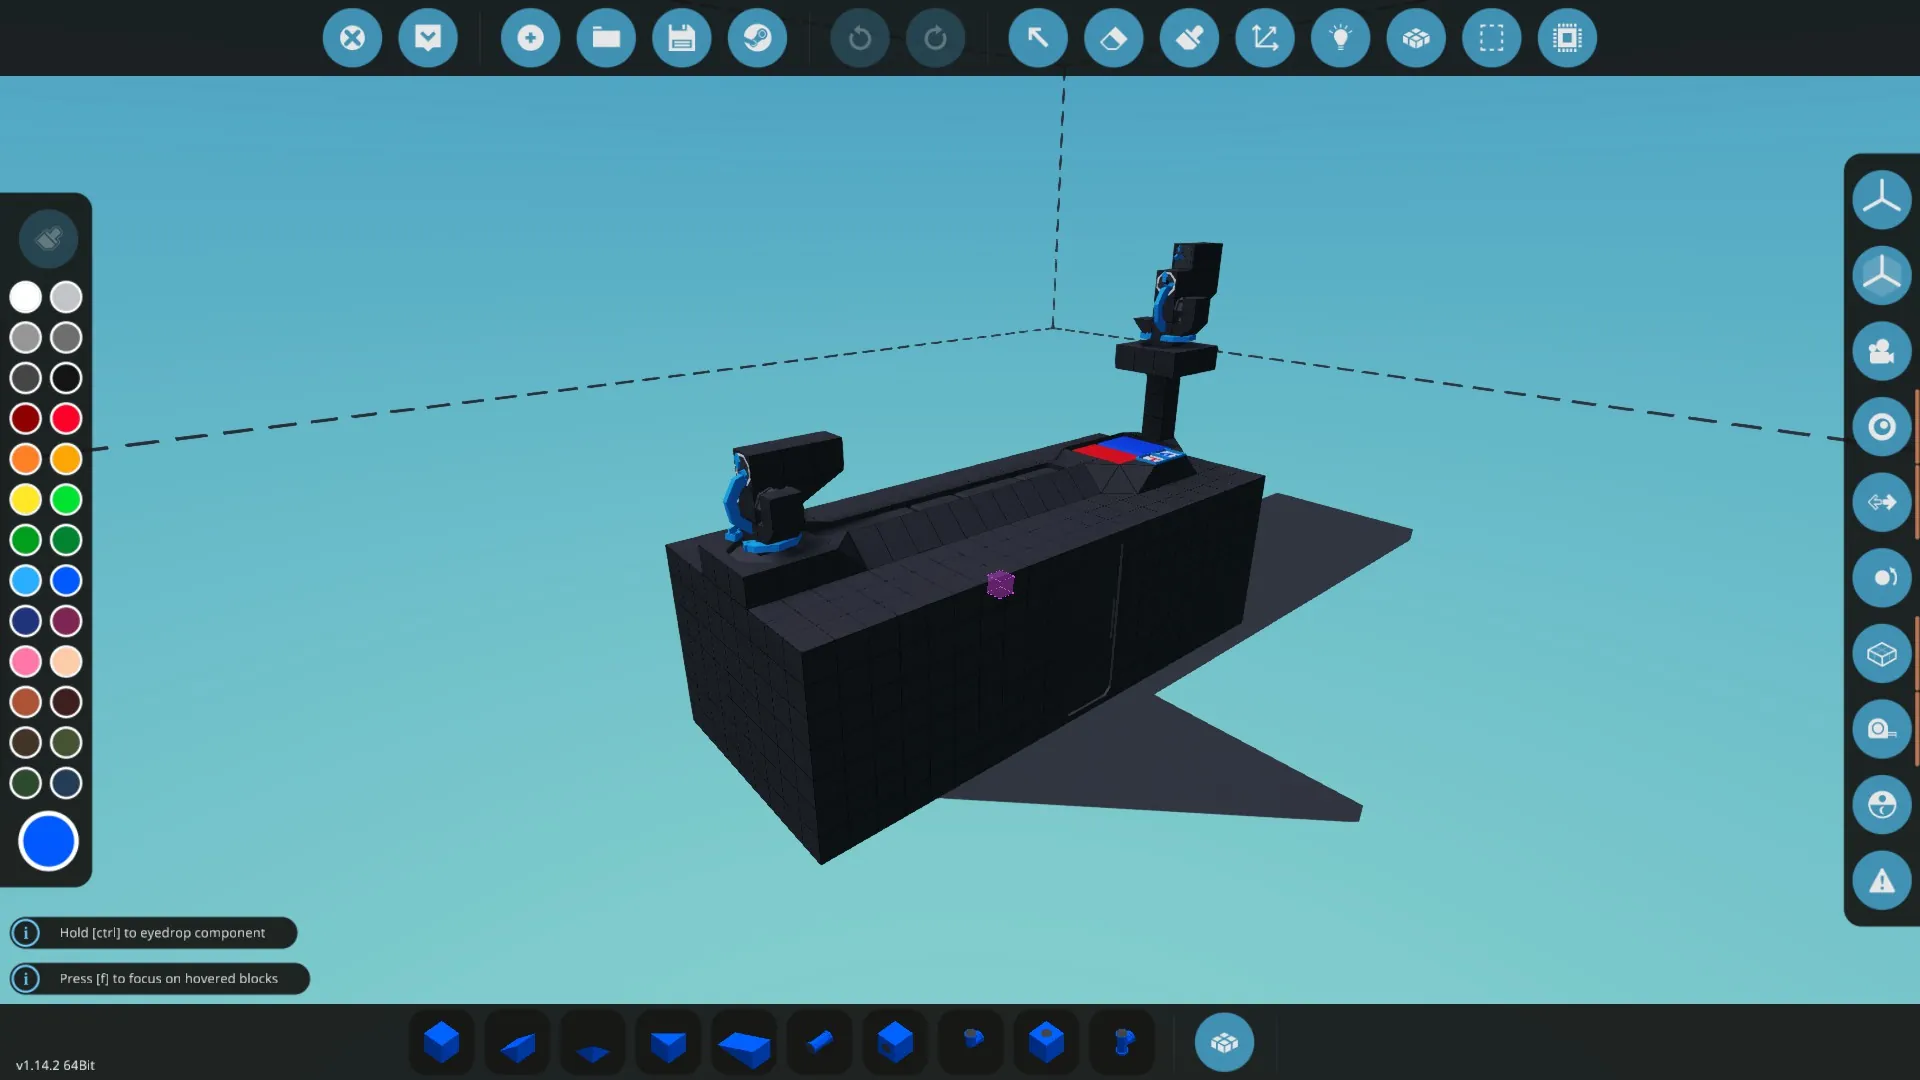1920x1080 pixels.
Task: Toggle the dashed area selection mode
Action: [x=1491, y=38]
